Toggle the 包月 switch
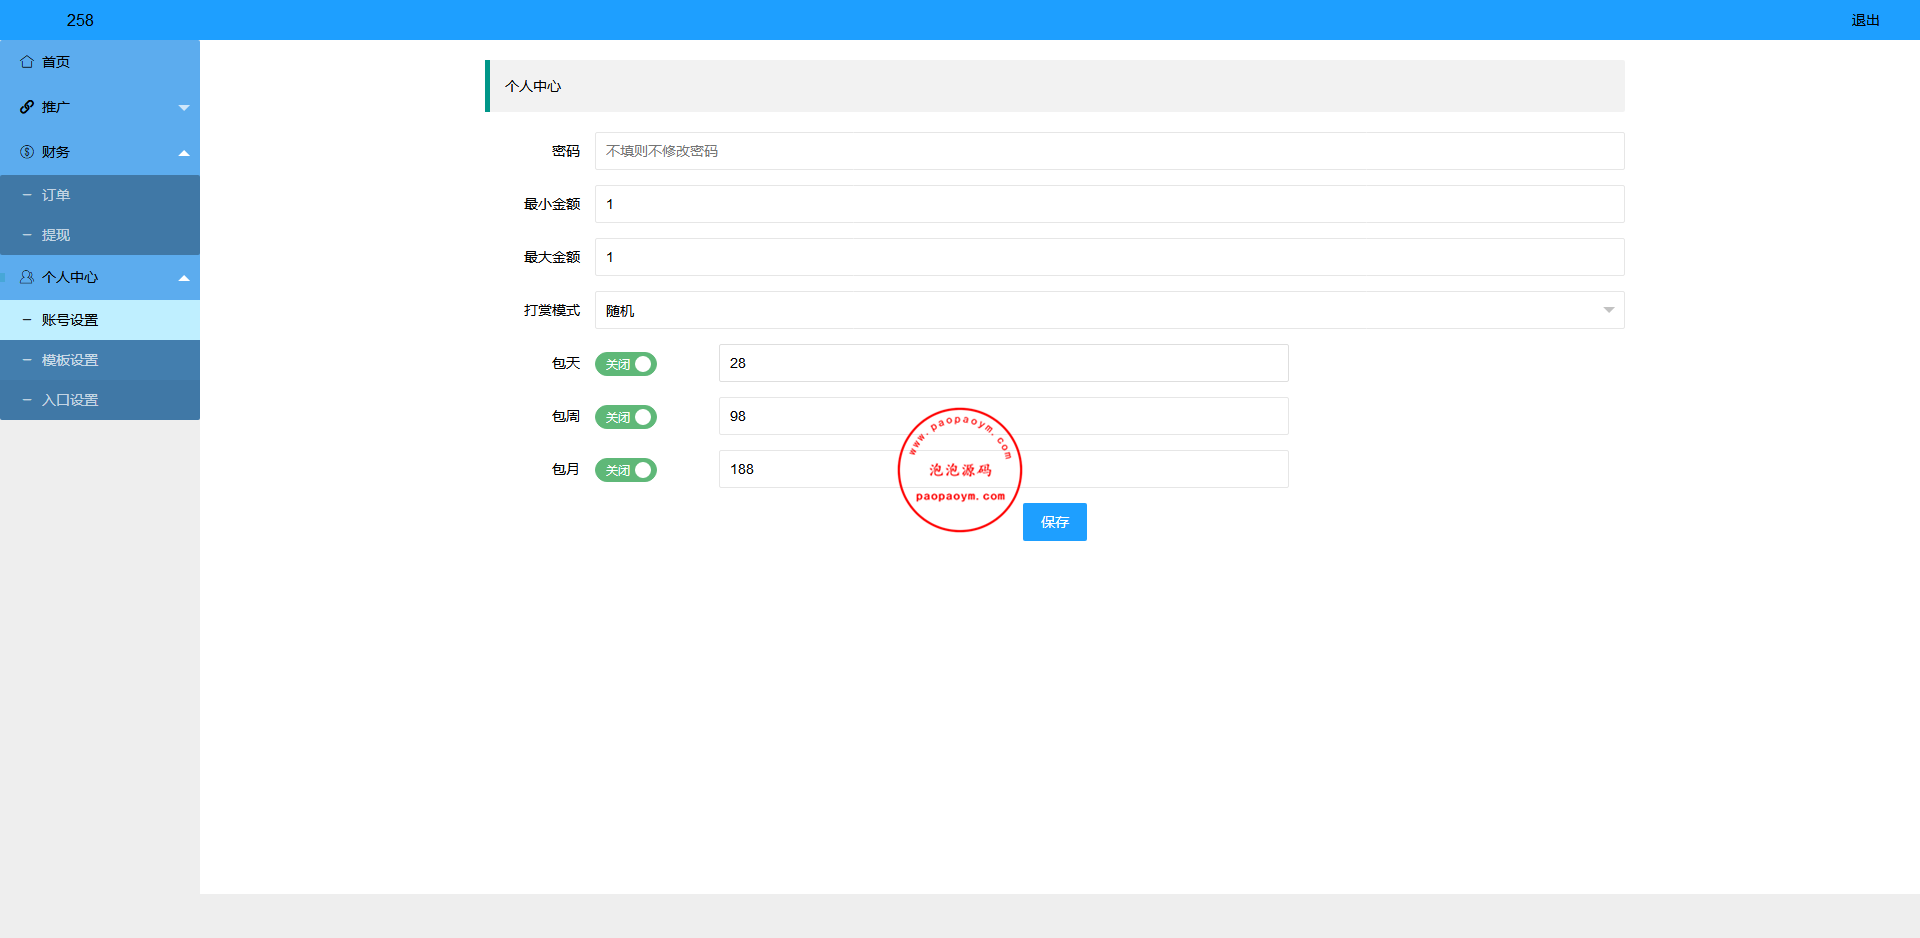The height and width of the screenshot is (938, 1920). [x=626, y=470]
